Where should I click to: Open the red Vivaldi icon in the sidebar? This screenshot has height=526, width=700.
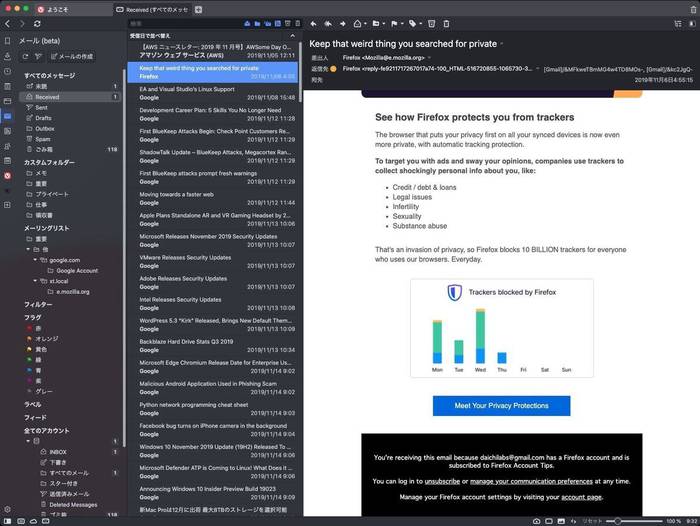[7, 175]
